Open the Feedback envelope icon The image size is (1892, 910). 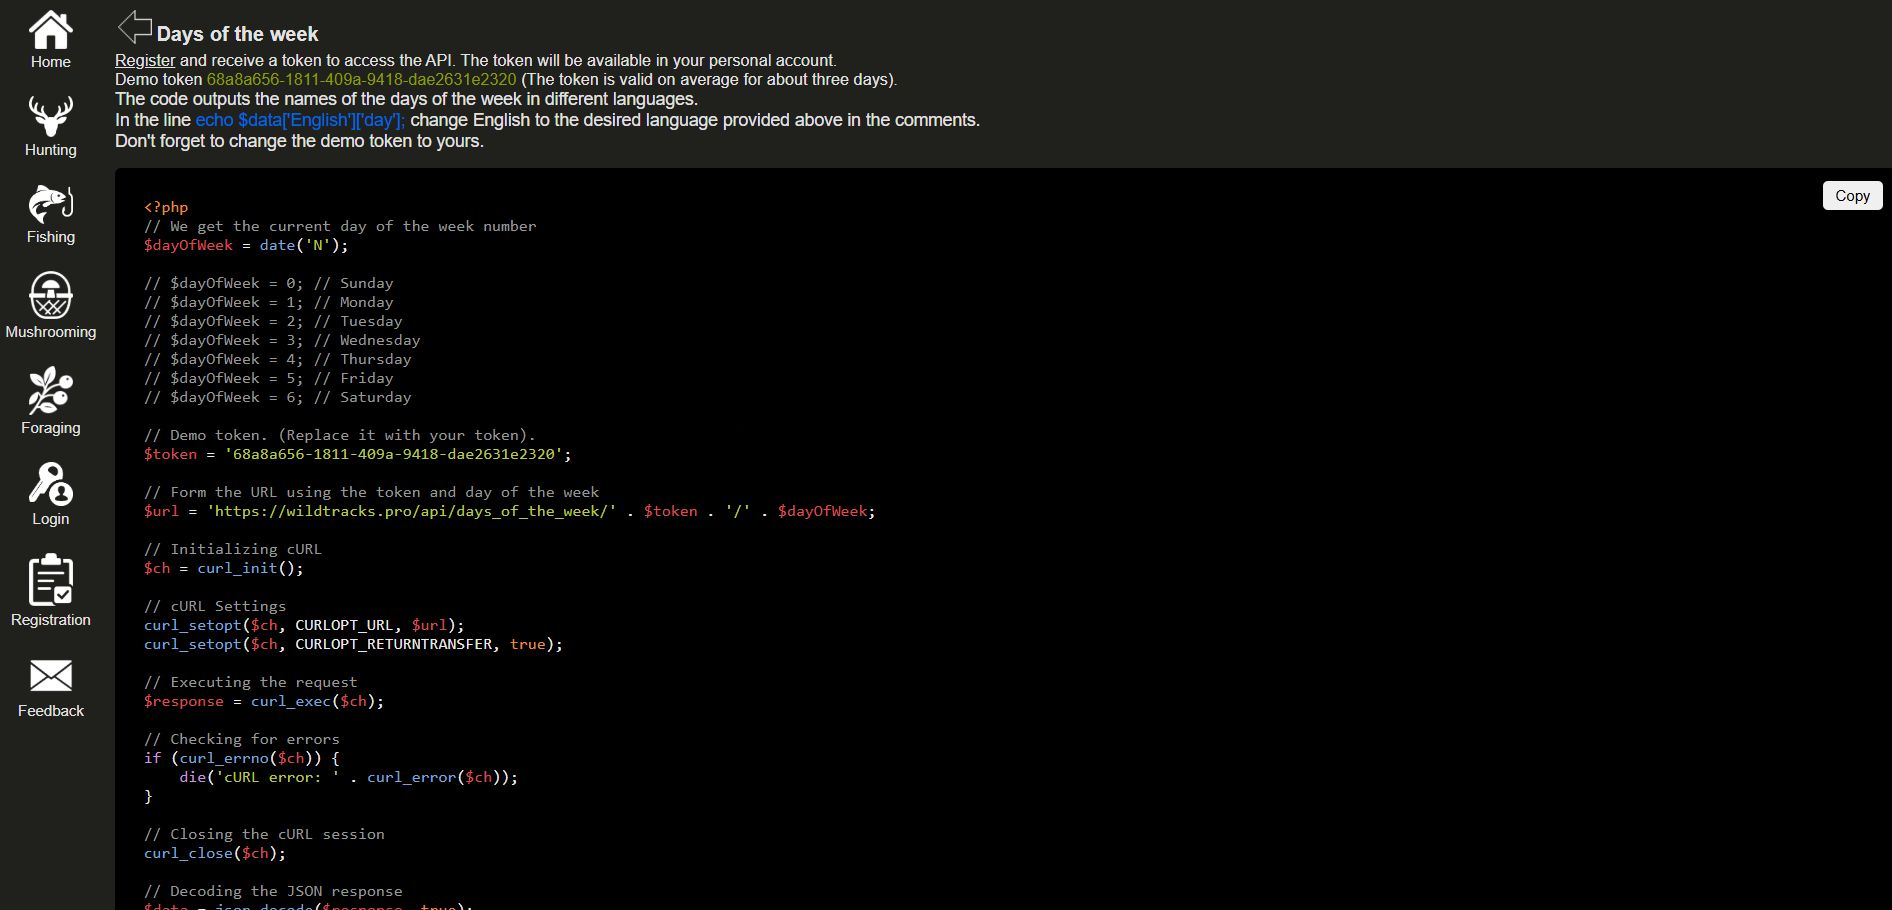(50, 676)
